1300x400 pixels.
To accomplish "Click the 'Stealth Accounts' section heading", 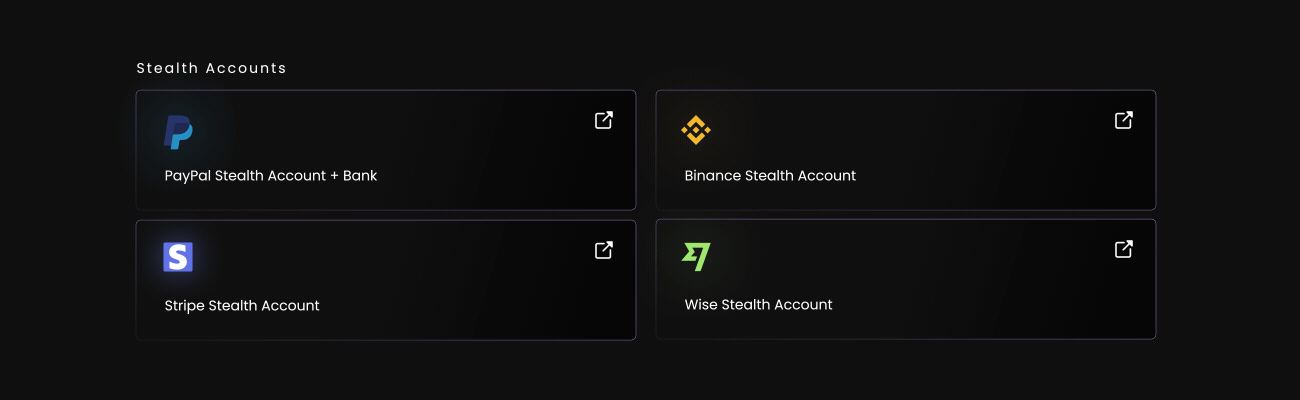I will click(x=212, y=68).
